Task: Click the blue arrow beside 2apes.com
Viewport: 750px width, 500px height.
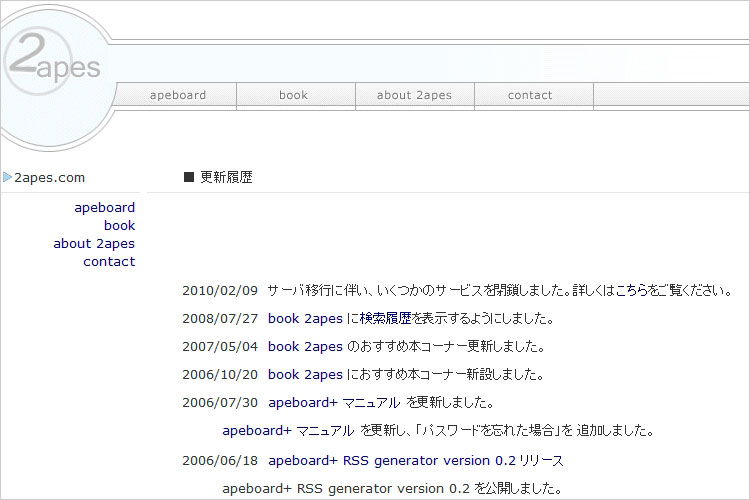Action: 7,178
